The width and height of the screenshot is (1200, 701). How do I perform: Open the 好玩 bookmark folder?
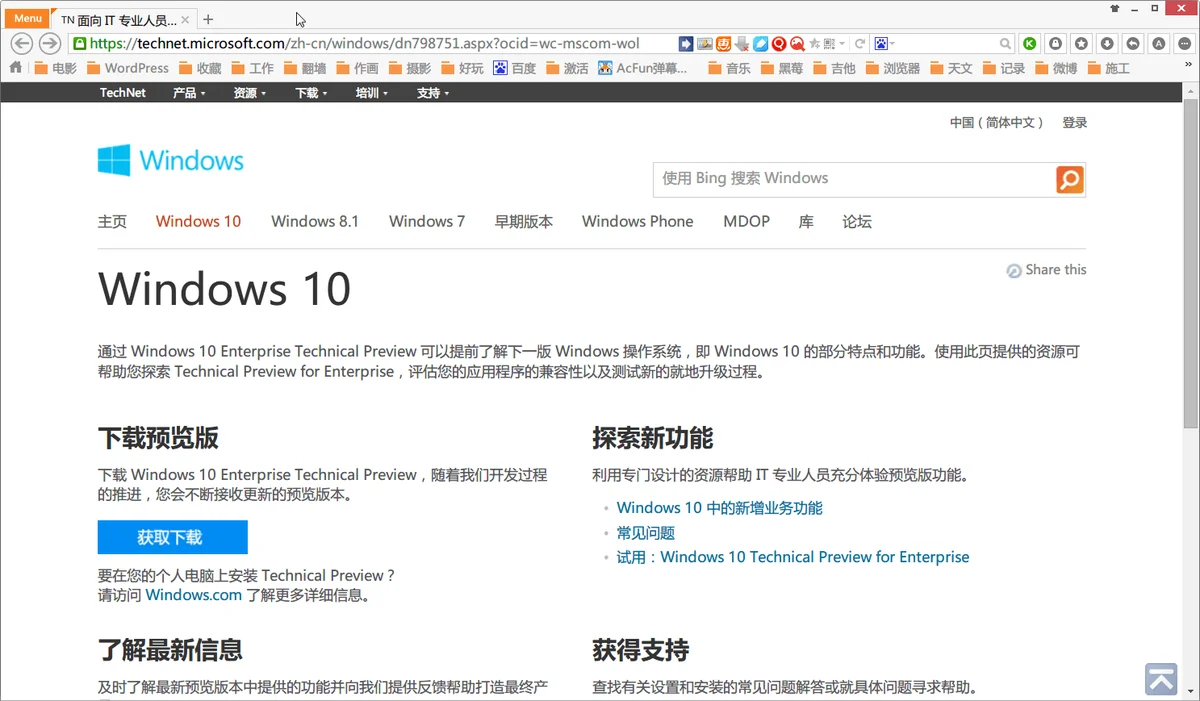click(462, 68)
